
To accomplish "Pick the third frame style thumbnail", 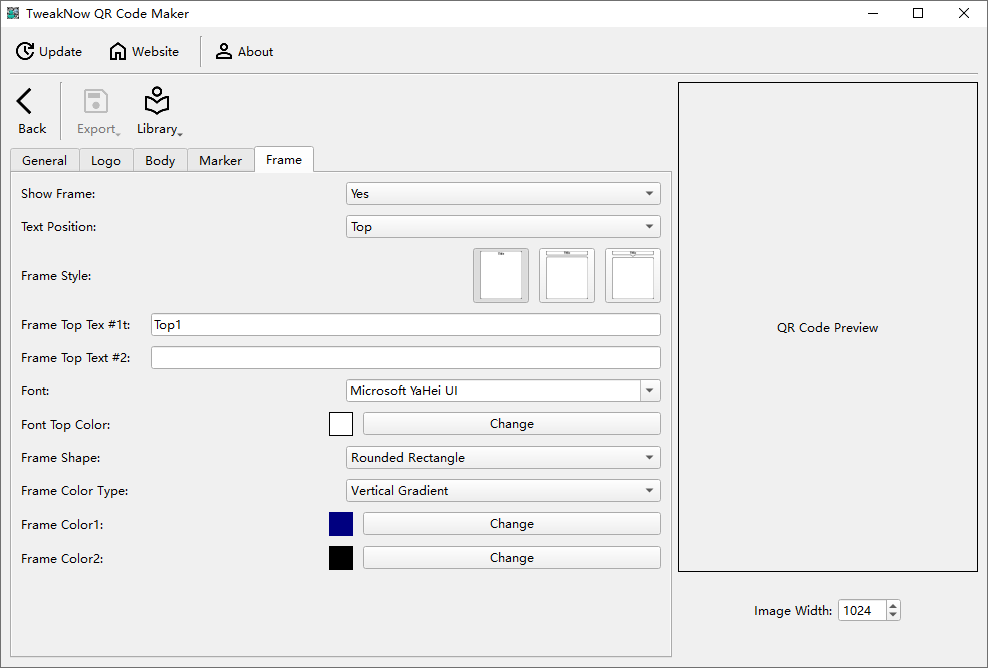I will [x=633, y=275].
